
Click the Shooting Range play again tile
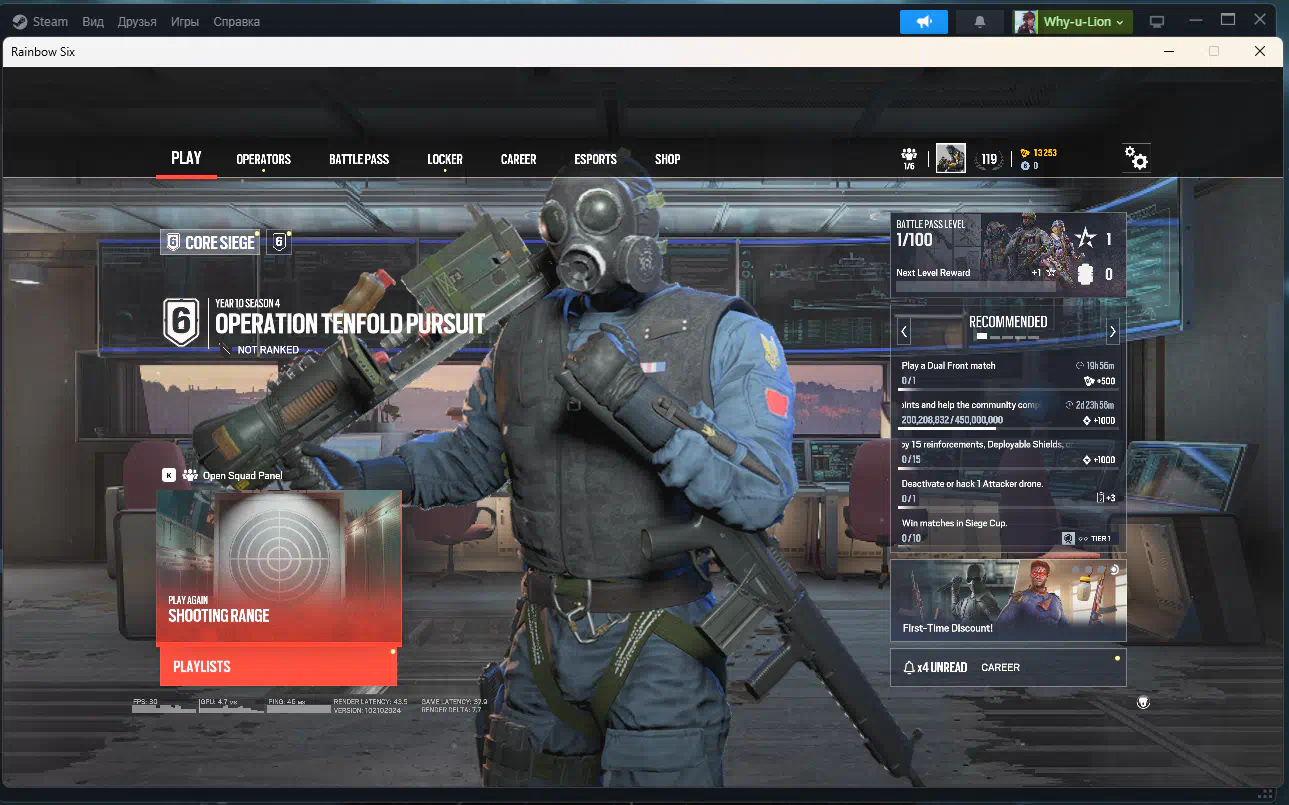point(279,566)
